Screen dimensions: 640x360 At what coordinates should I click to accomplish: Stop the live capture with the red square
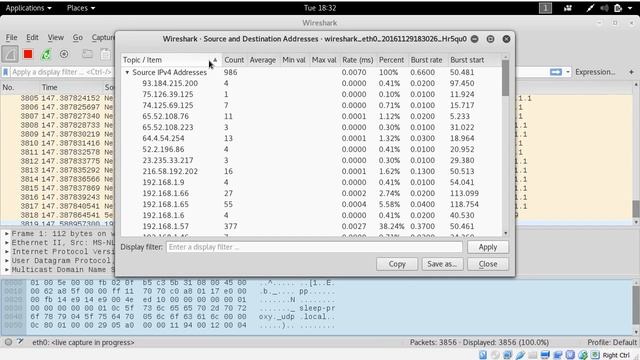click(28, 54)
